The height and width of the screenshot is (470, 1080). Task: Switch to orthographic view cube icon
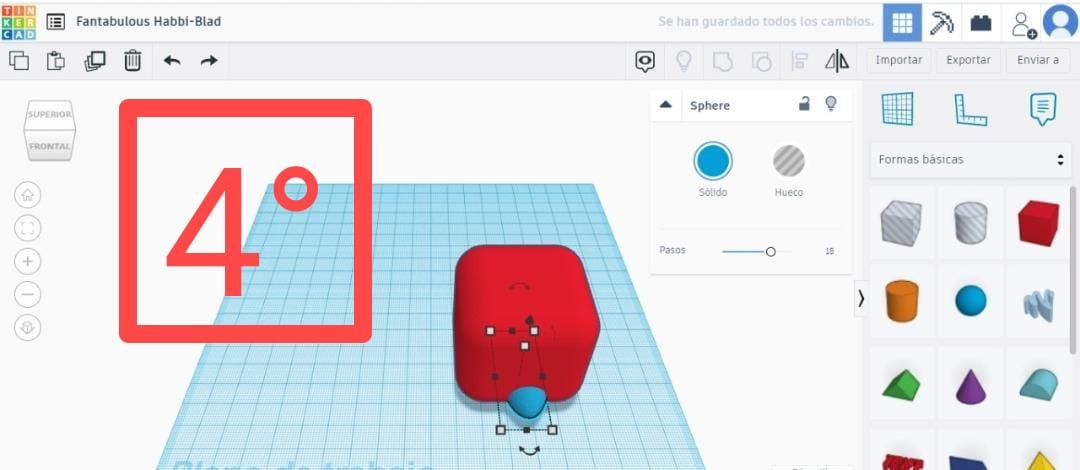tap(28, 327)
